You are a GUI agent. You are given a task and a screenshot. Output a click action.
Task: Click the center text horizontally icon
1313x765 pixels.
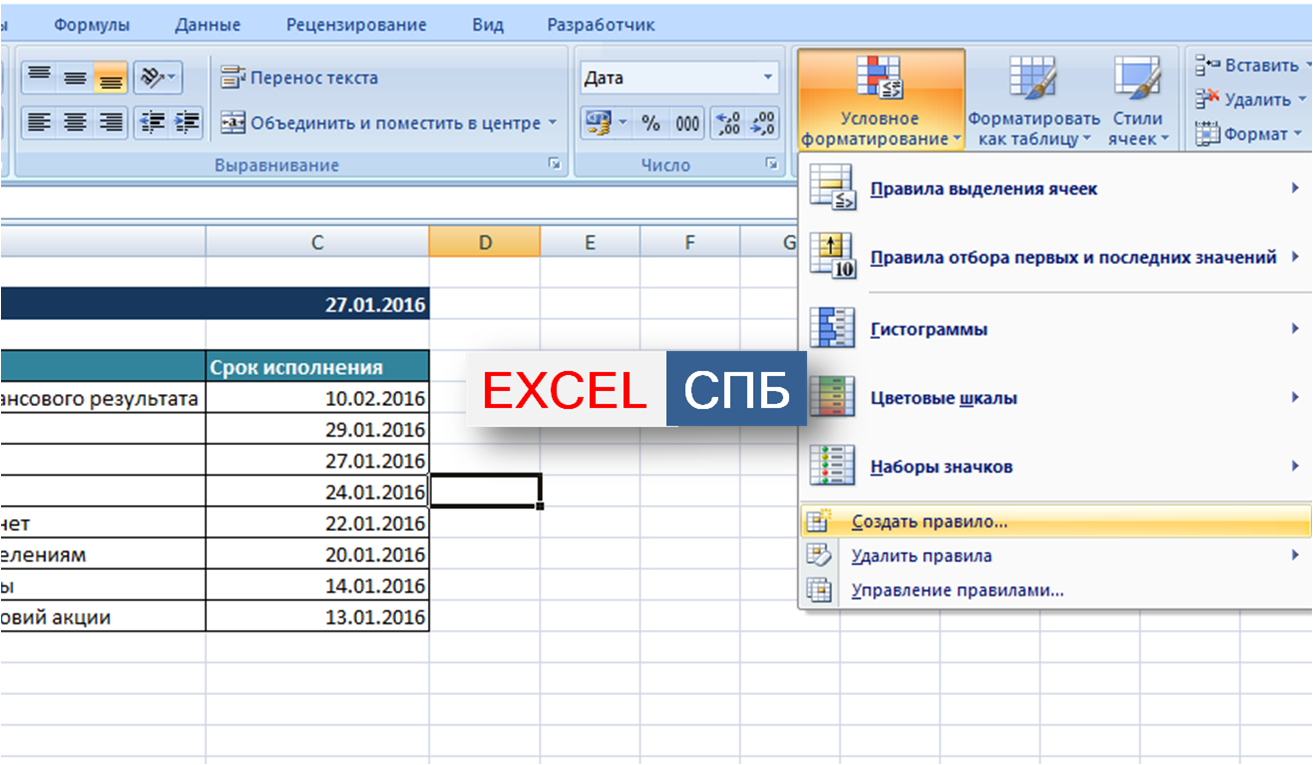(75, 123)
